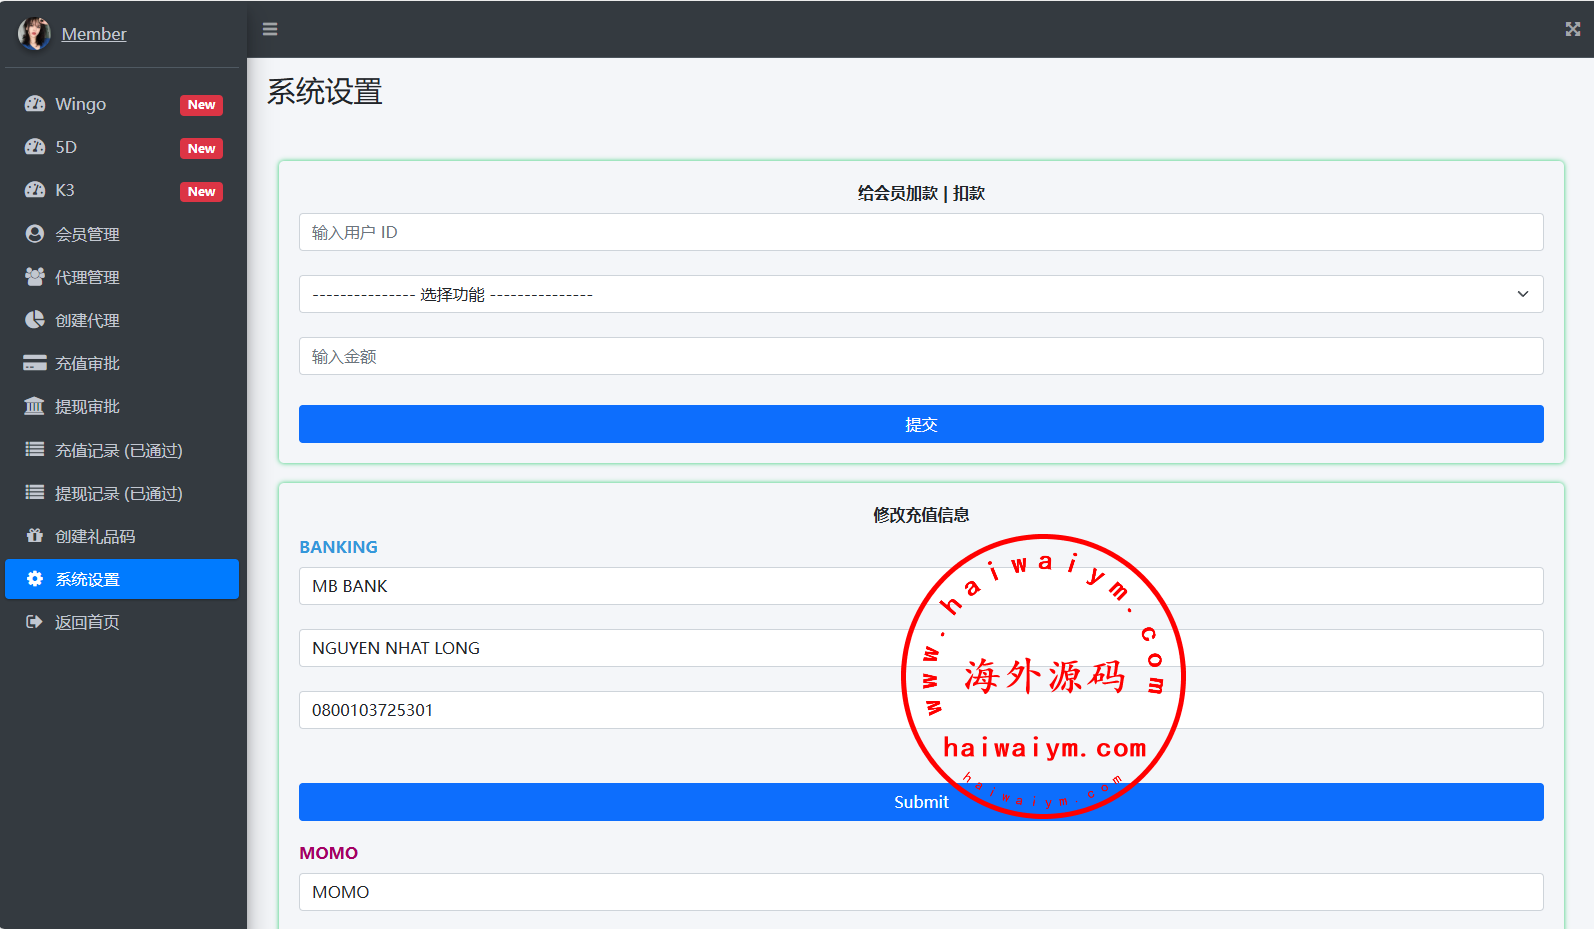Focus the 输入用户 ID field

(920, 232)
